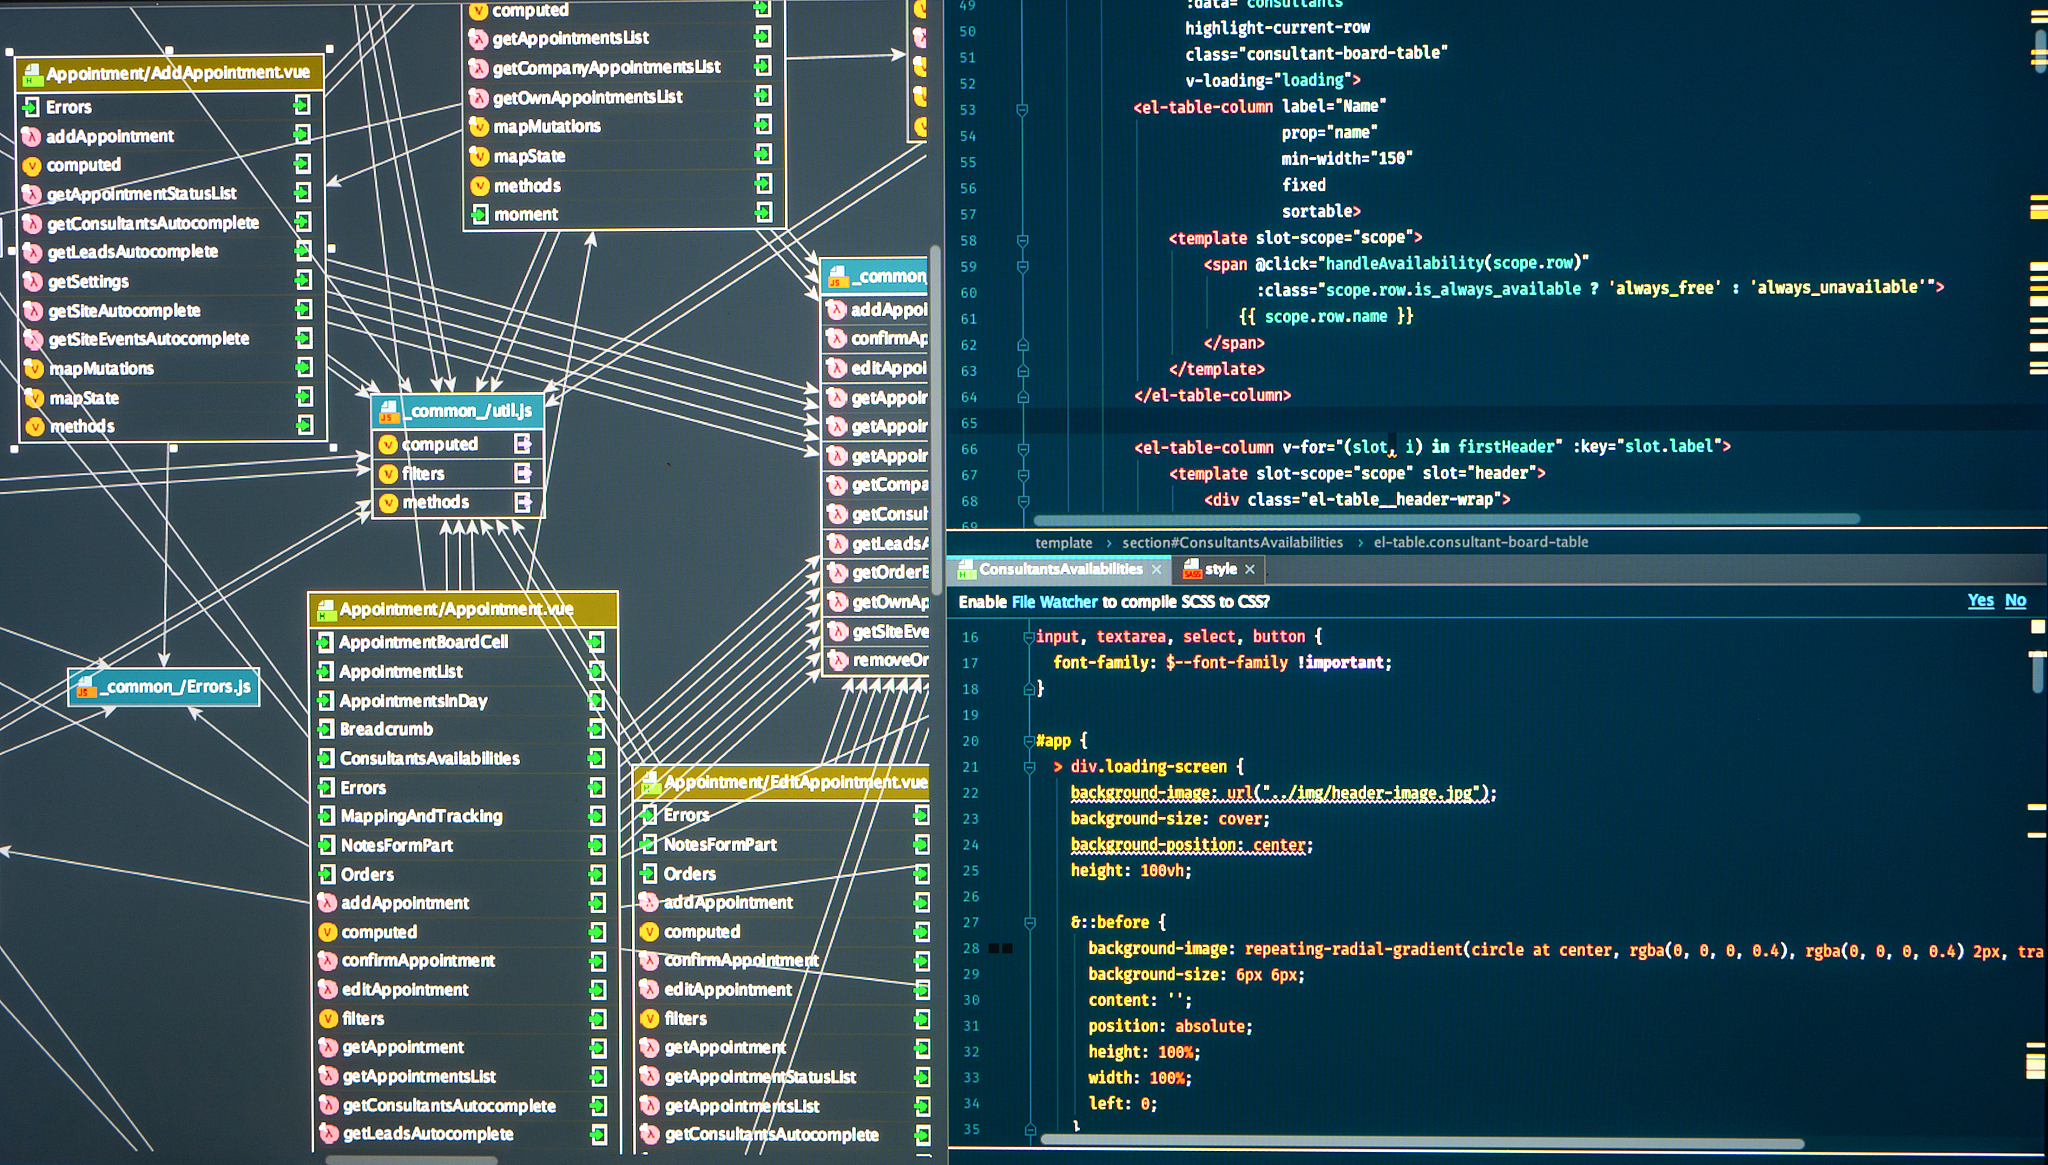Viewport: 2048px width, 1165px height.
Task: Click the Vue icon on Appointment/EditAppointment.vue header
Action: point(650,783)
